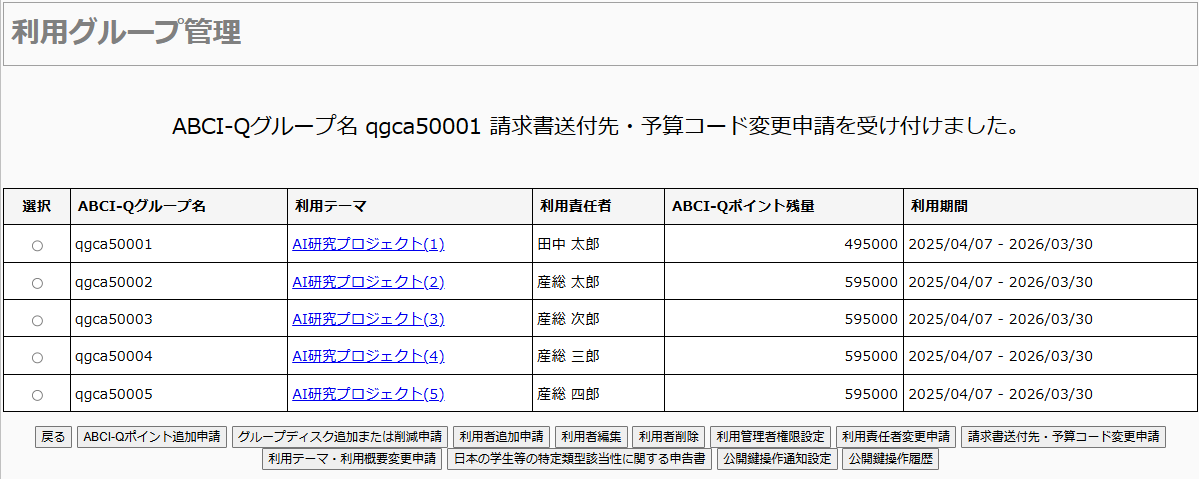The height and width of the screenshot is (479, 1199).
Task: Open グループディスク追加または削減申請
Action: click(340, 437)
